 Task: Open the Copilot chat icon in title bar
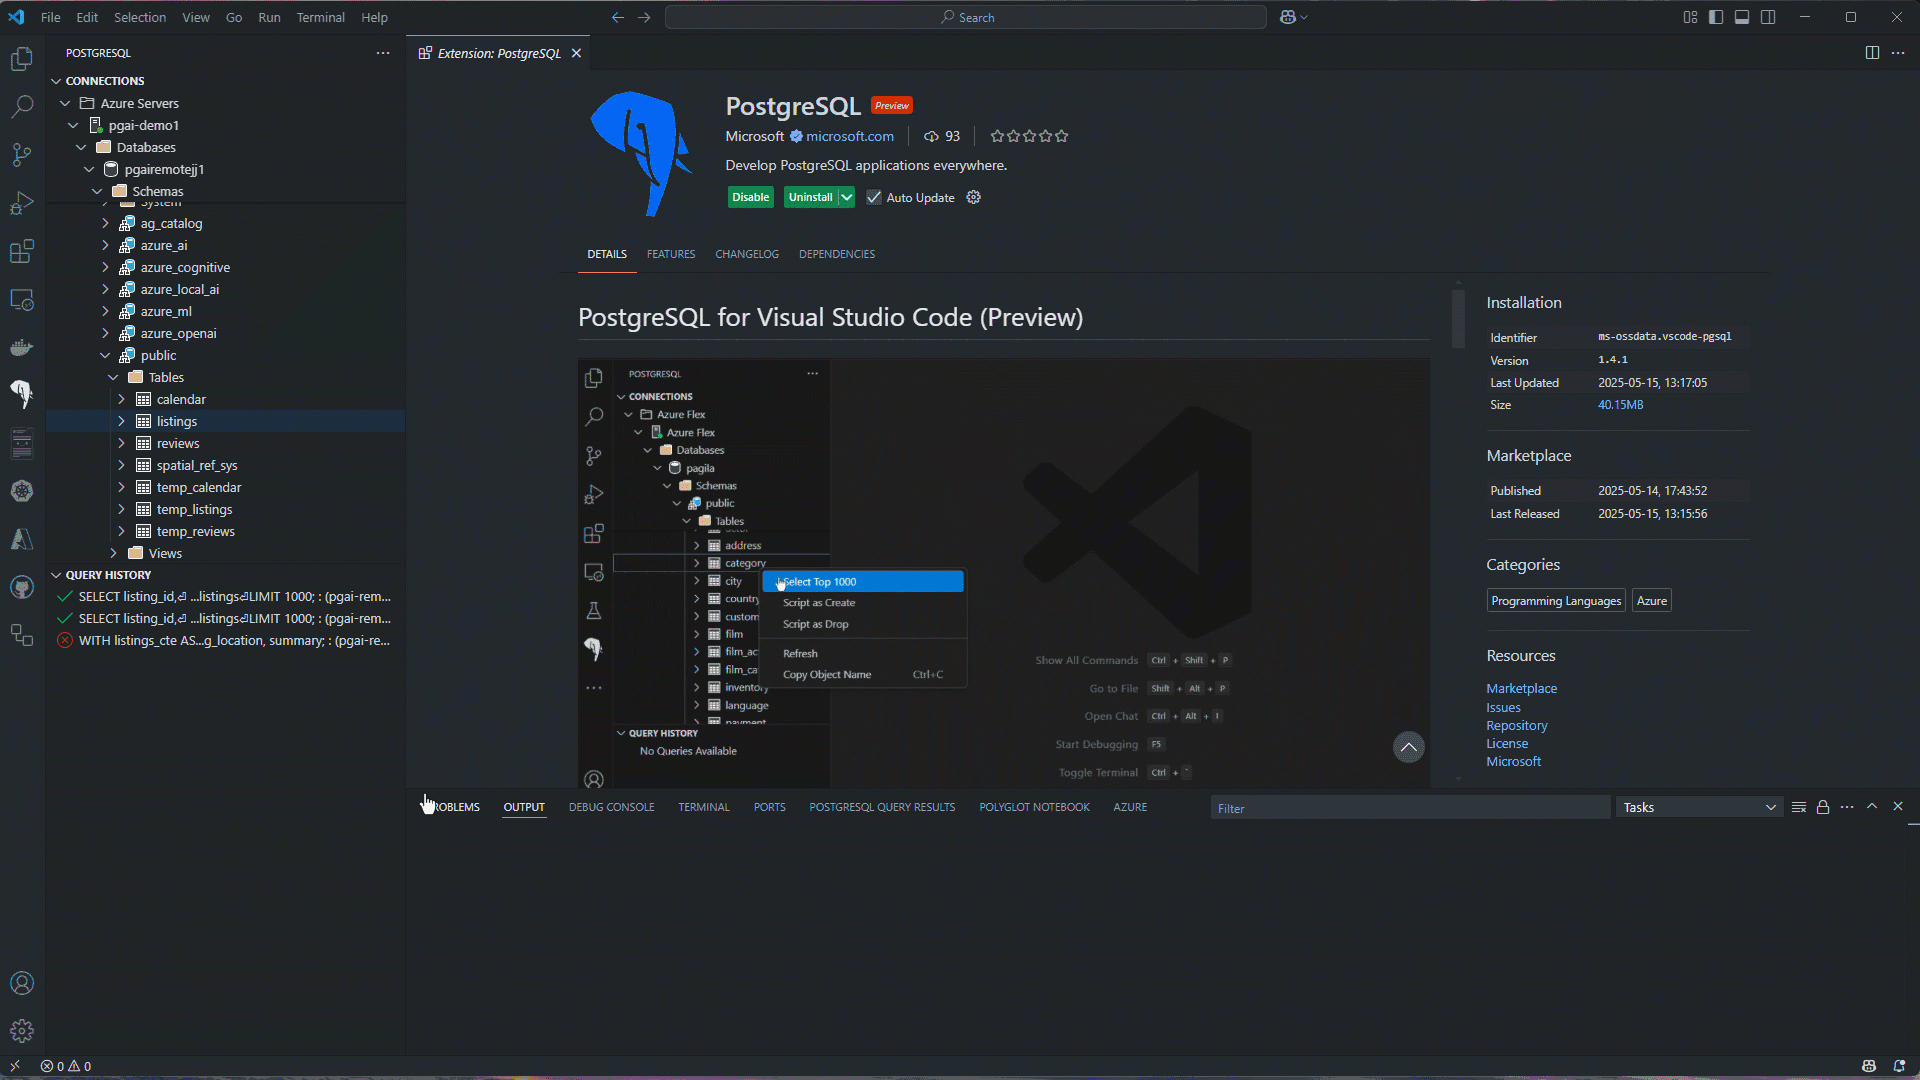point(1288,17)
